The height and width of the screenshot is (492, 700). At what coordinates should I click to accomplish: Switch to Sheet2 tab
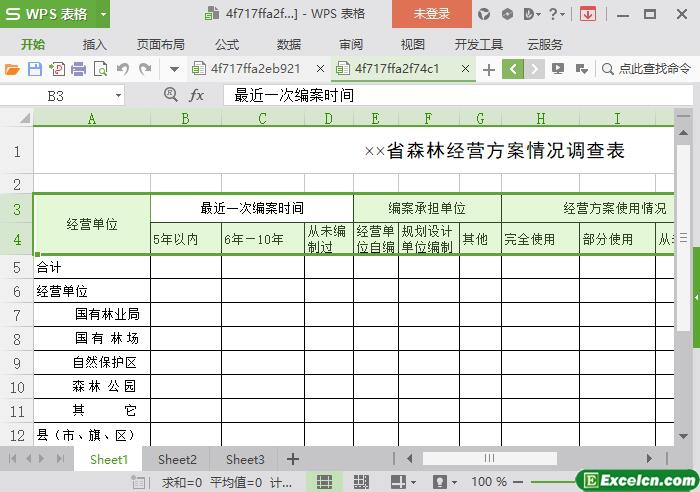(177, 459)
